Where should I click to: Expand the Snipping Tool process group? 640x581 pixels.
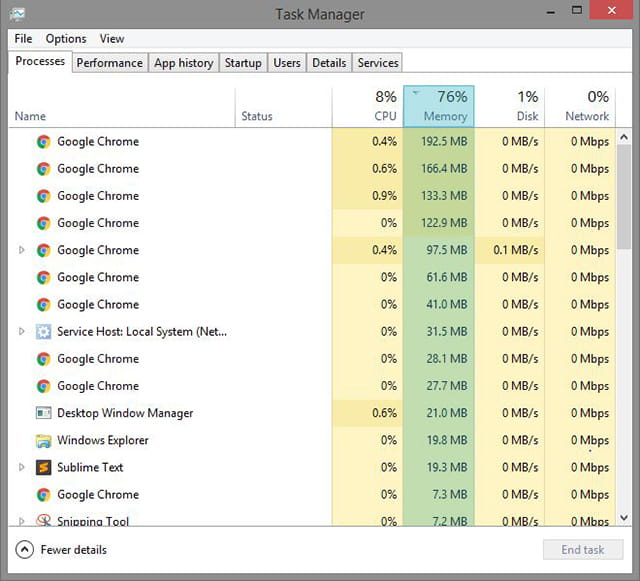click(x=22, y=521)
